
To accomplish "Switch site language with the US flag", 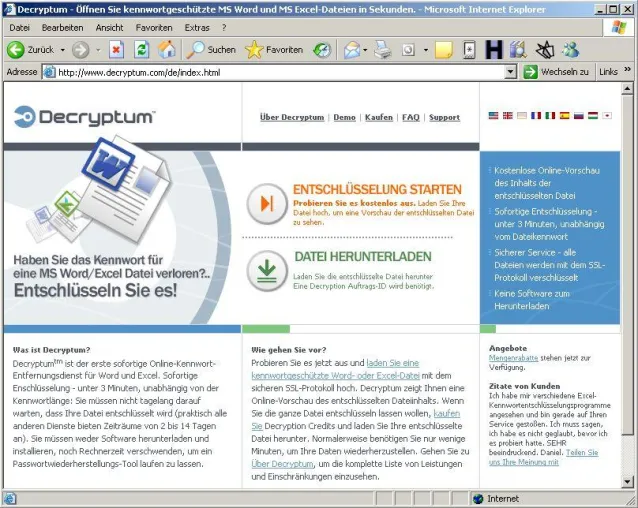I will (x=493, y=116).
